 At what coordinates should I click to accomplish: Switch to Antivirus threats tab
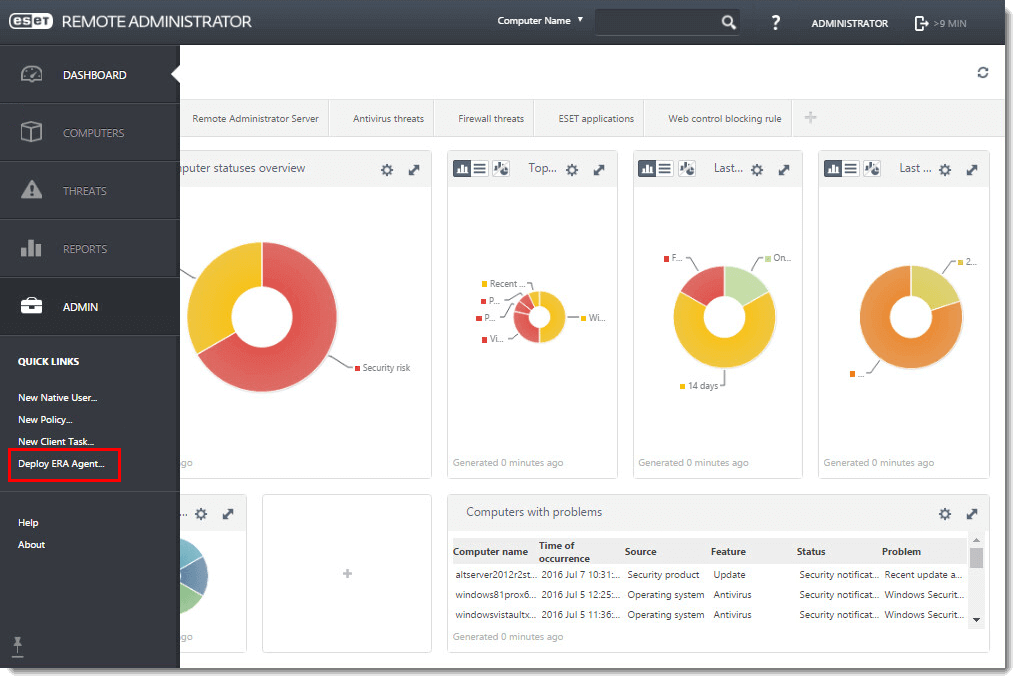tap(388, 118)
